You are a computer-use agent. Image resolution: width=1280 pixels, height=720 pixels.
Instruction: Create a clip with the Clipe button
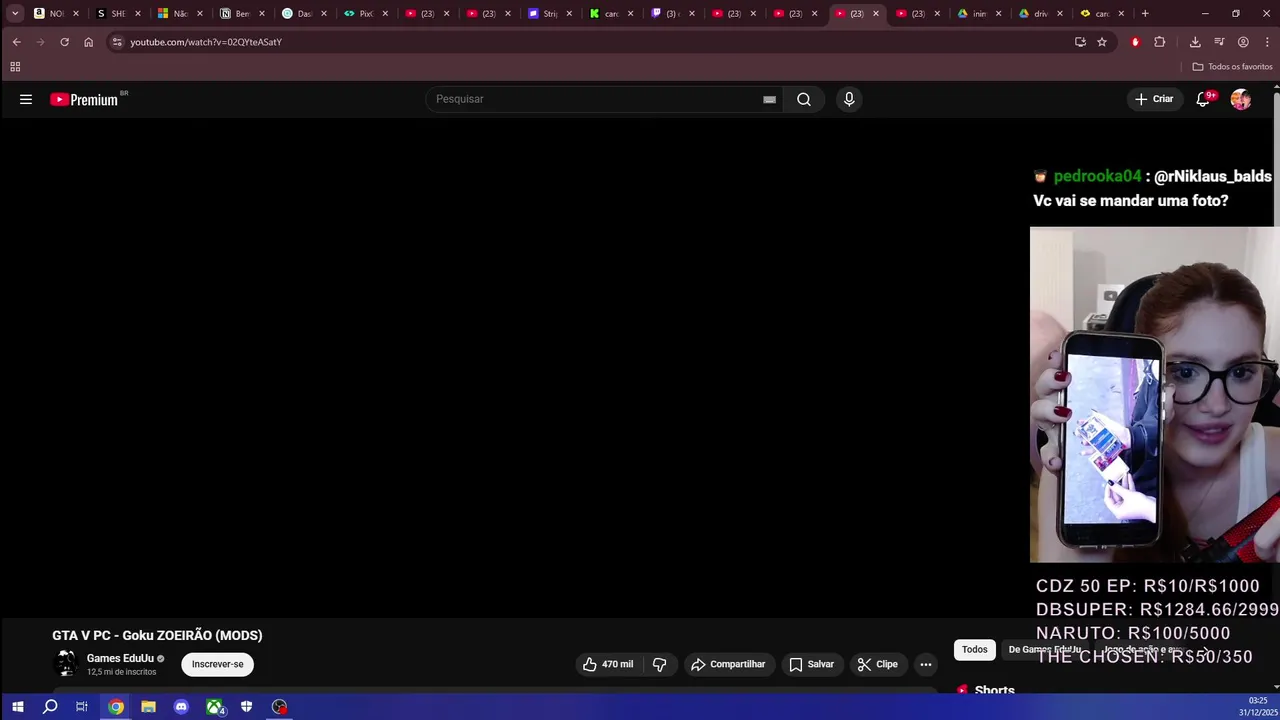click(x=877, y=664)
